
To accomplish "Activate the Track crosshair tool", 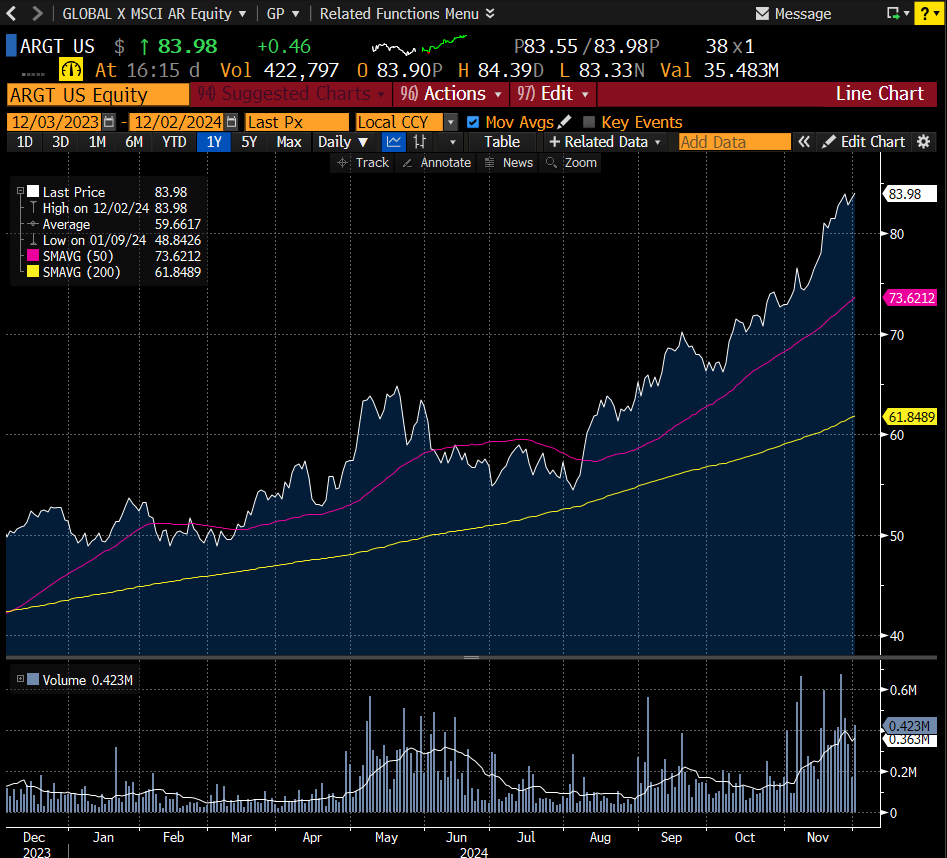I will coord(362,162).
